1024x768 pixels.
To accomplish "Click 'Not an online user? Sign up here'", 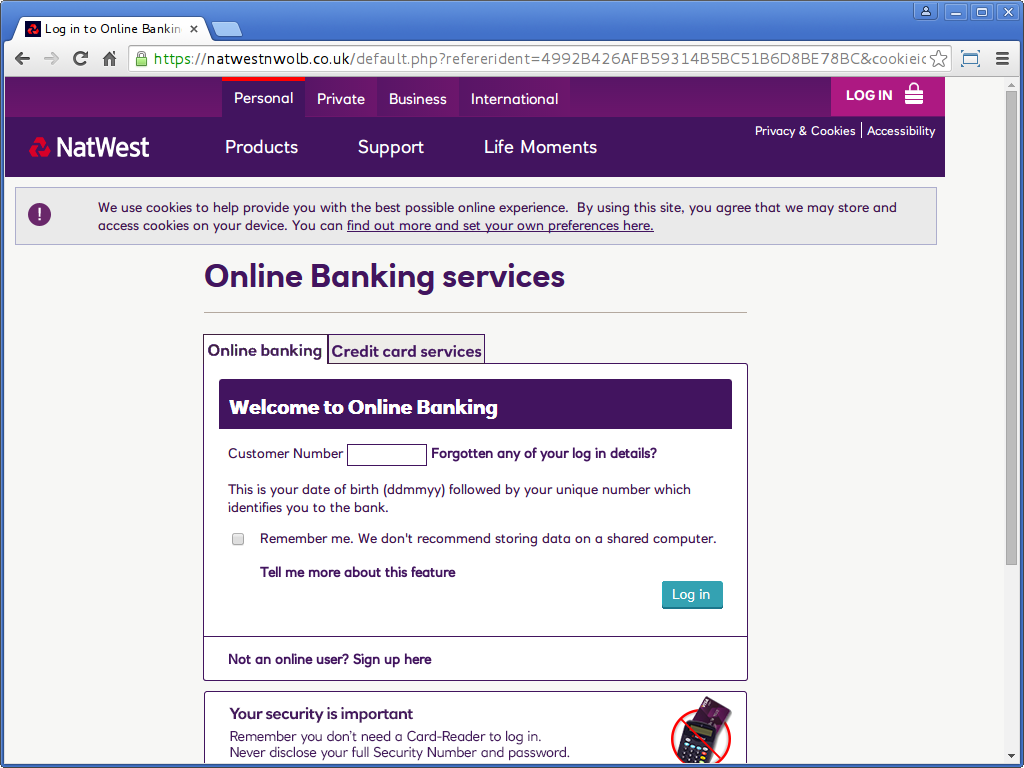I will click(330, 659).
